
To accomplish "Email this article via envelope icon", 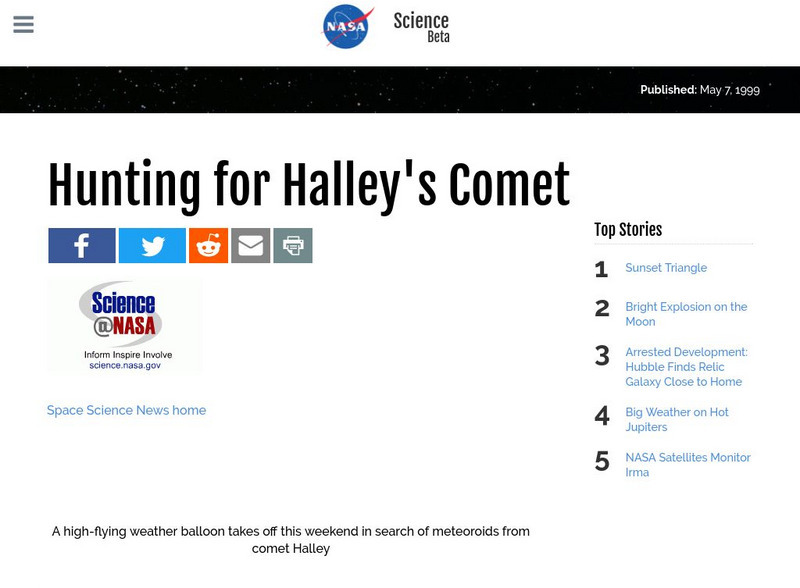I will [x=251, y=245].
